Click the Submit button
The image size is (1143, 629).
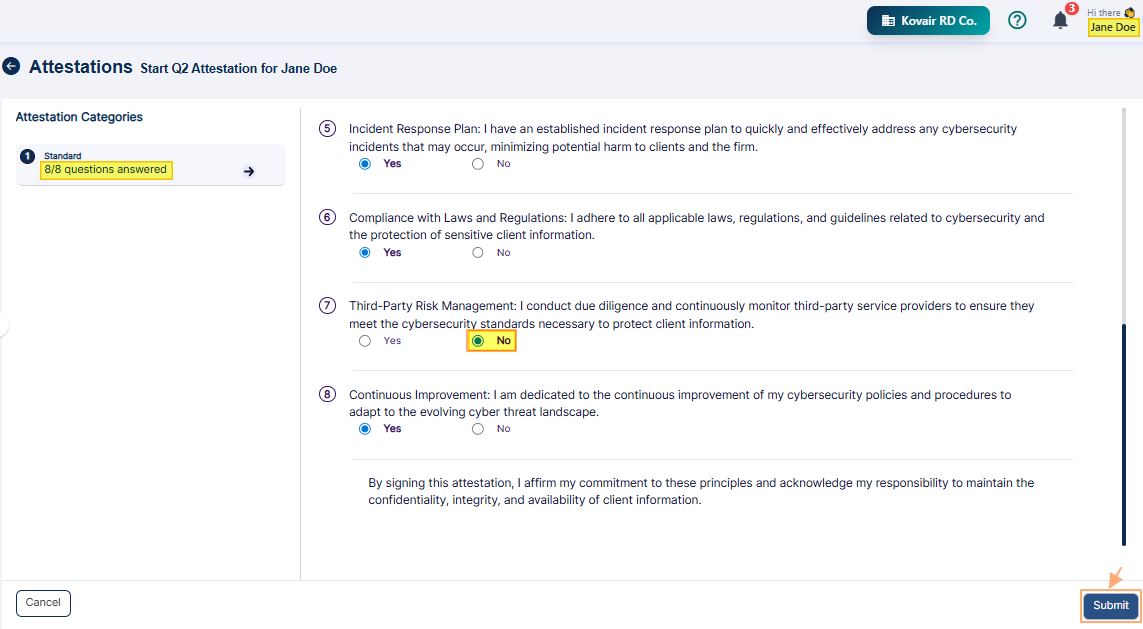tap(1110, 605)
